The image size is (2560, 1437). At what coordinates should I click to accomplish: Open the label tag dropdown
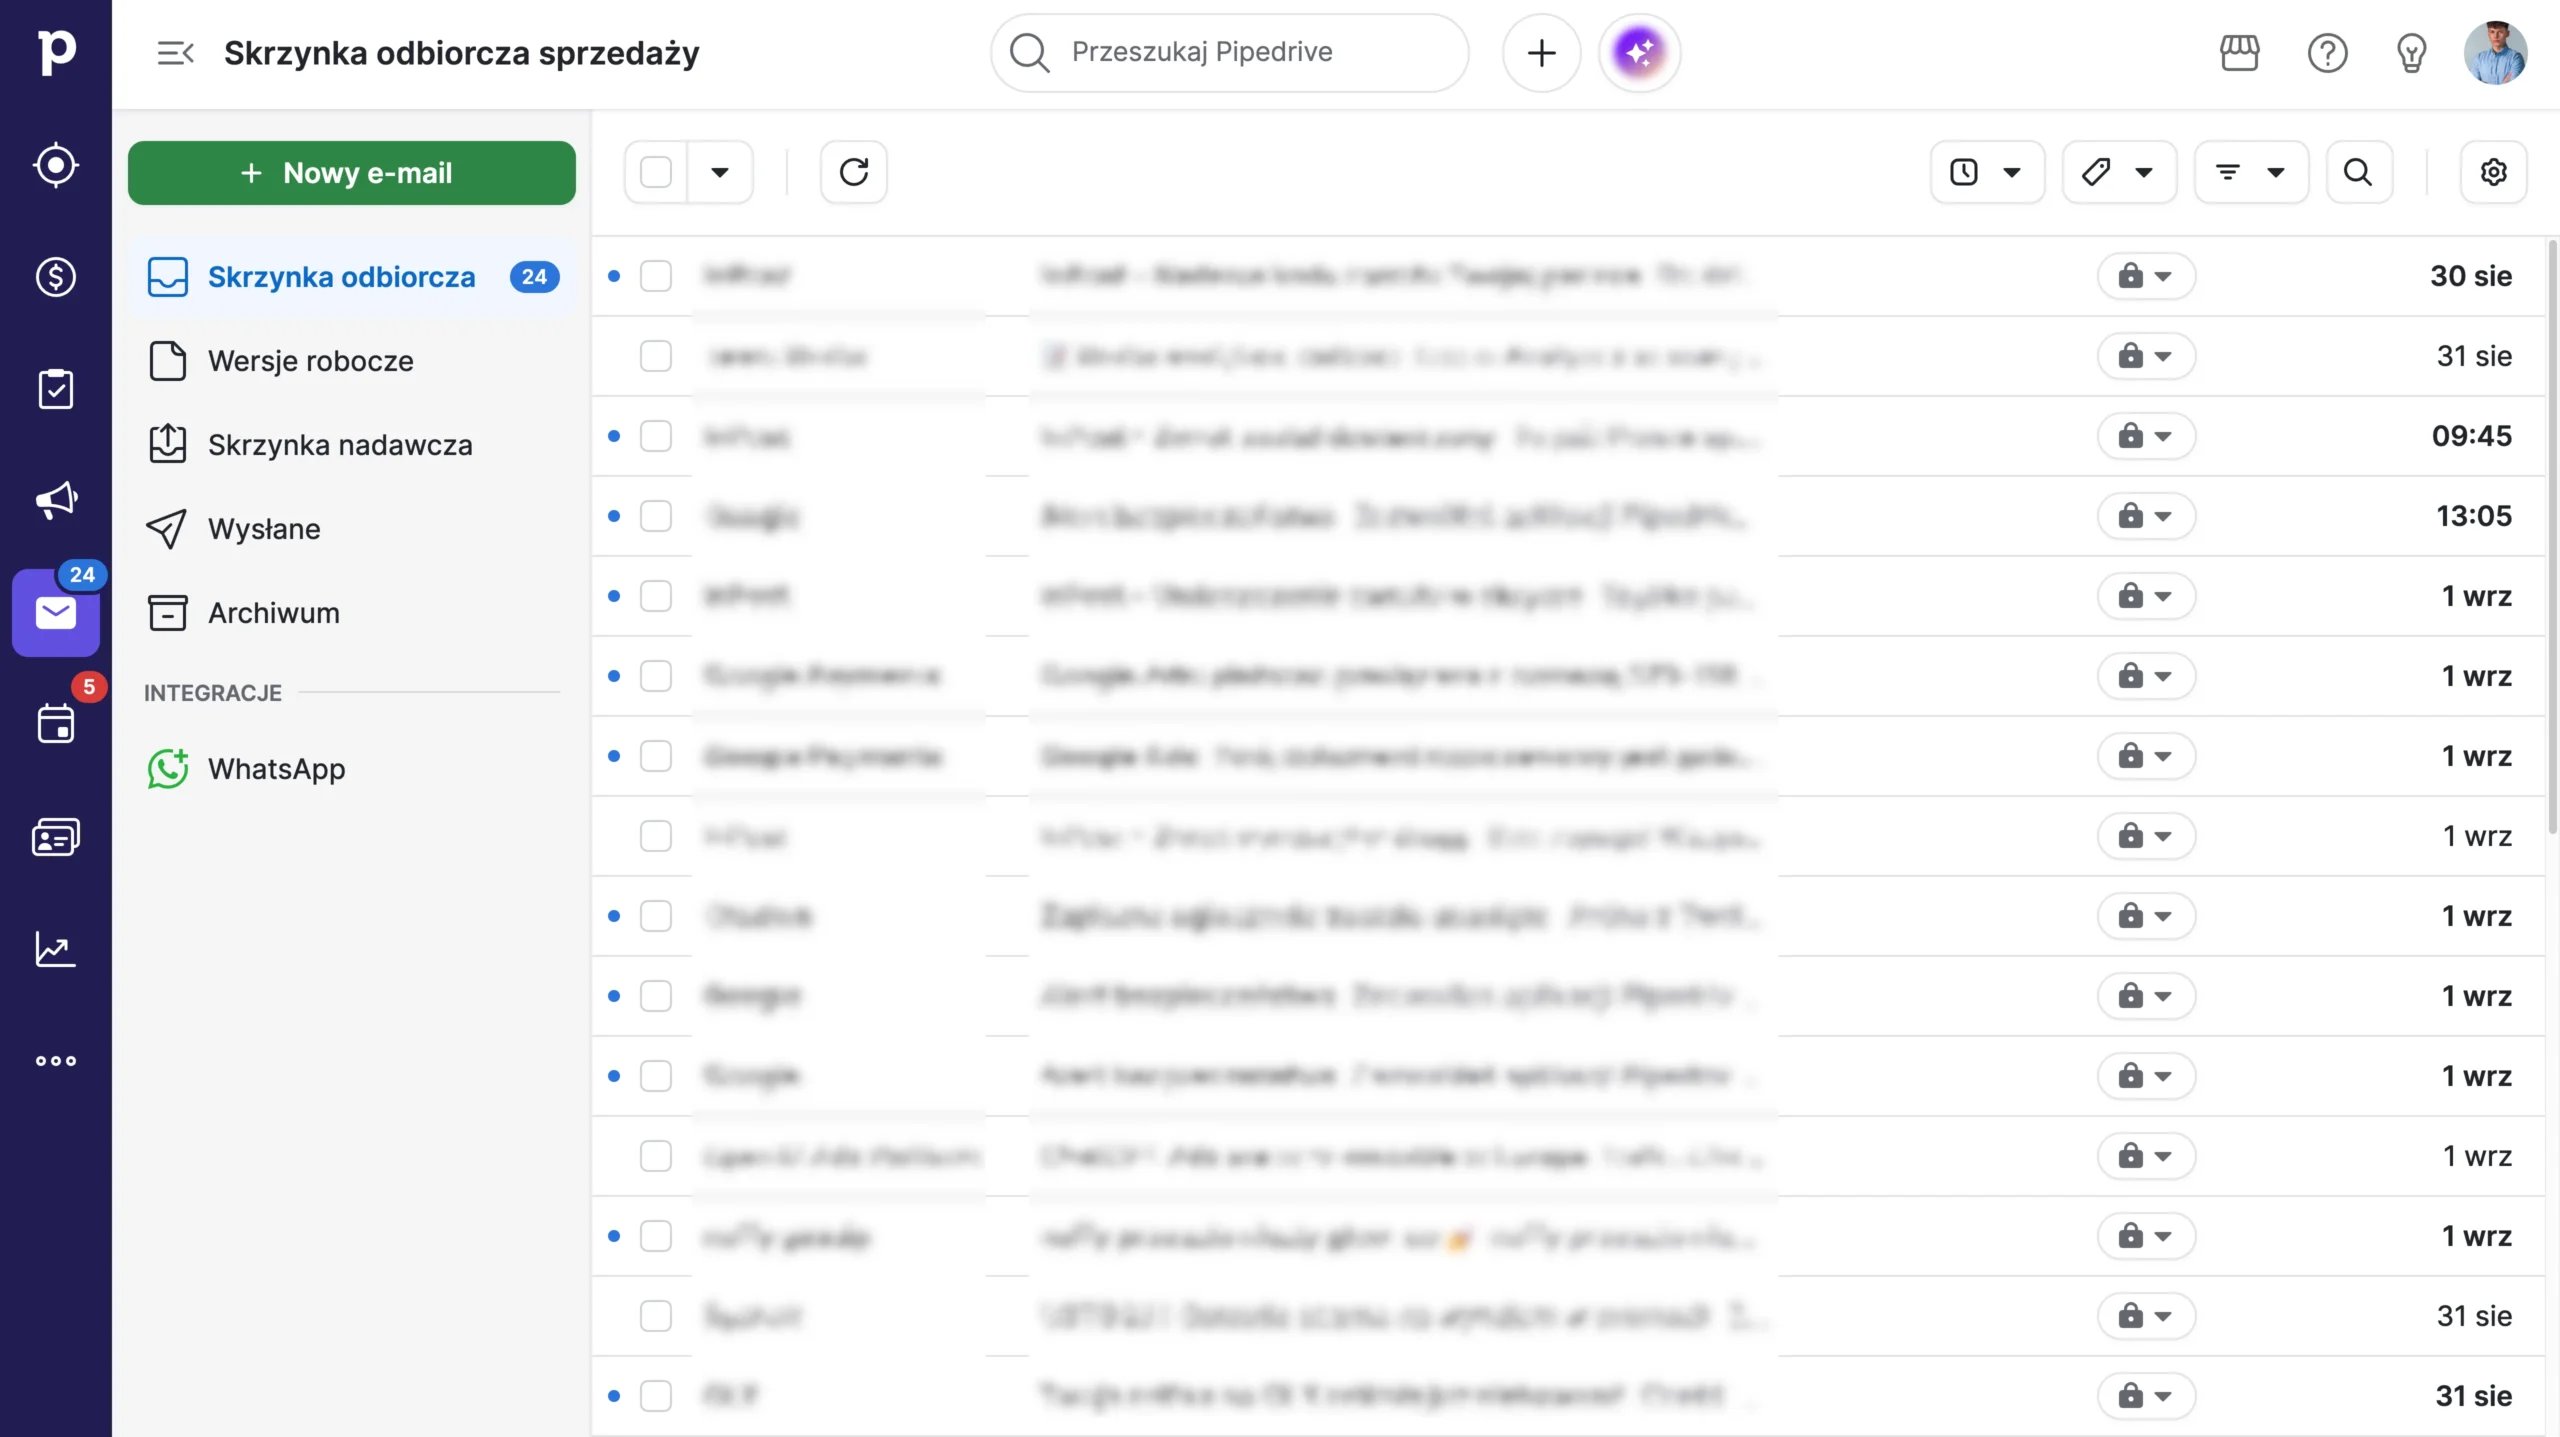[2119, 172]
